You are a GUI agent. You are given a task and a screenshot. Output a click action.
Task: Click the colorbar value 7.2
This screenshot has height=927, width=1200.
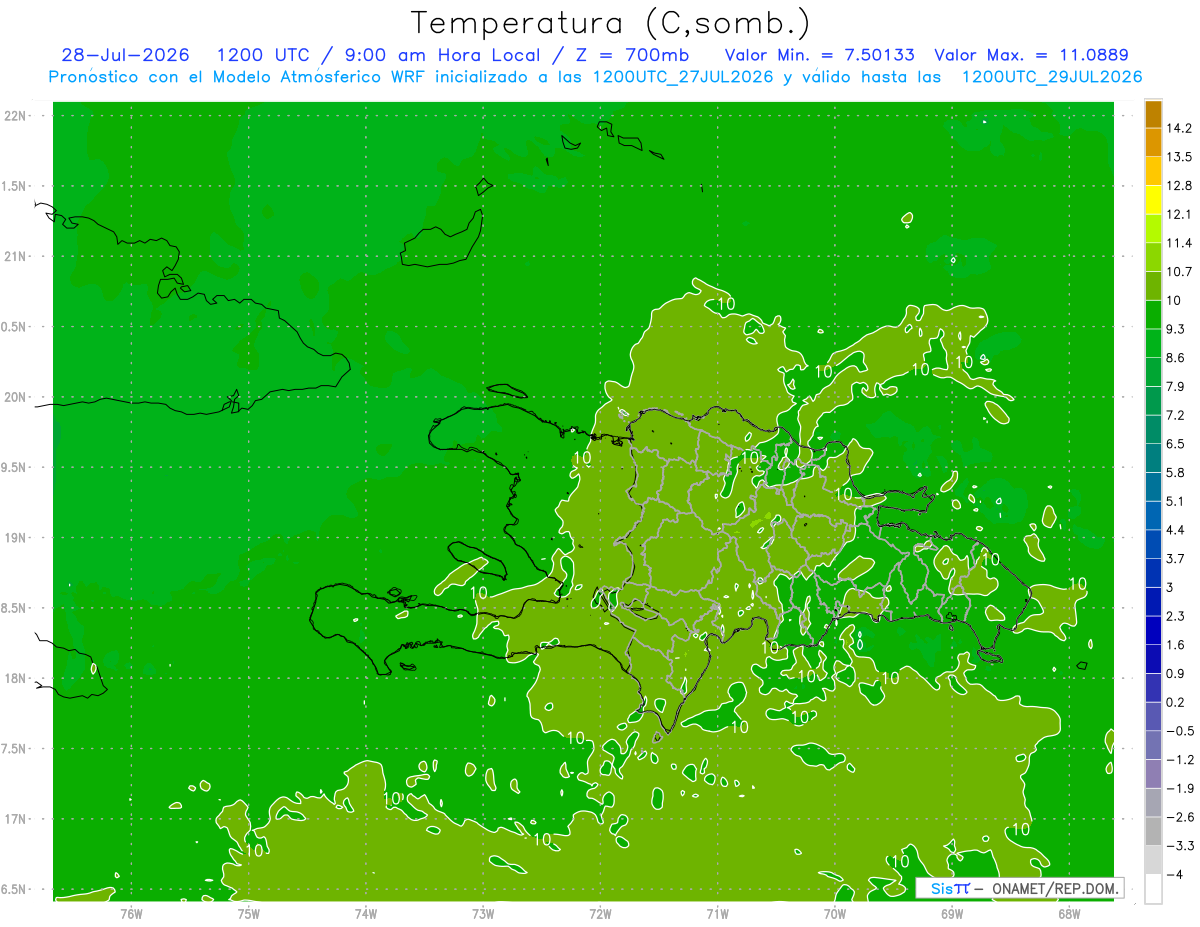pos(1176,415)
